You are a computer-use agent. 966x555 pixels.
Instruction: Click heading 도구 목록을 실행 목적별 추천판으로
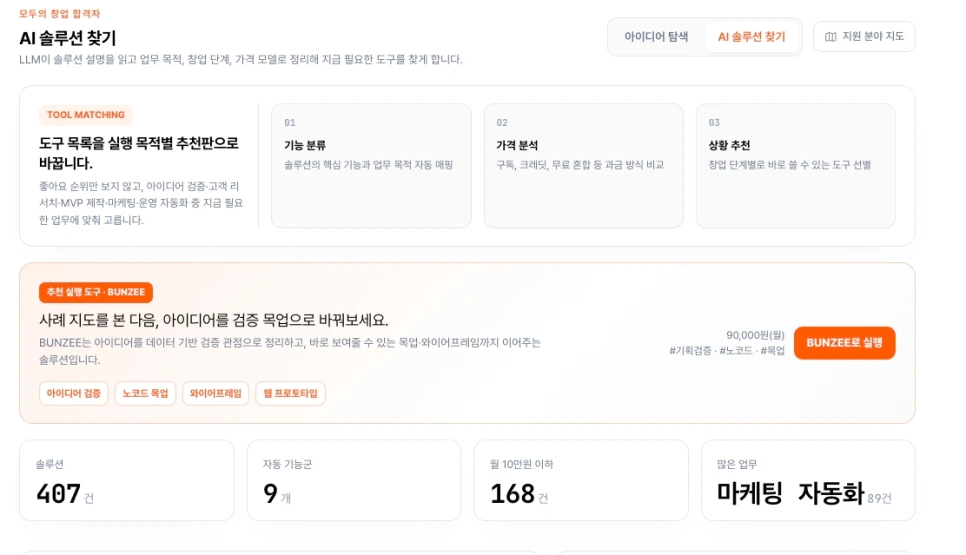tap(139, 153)
